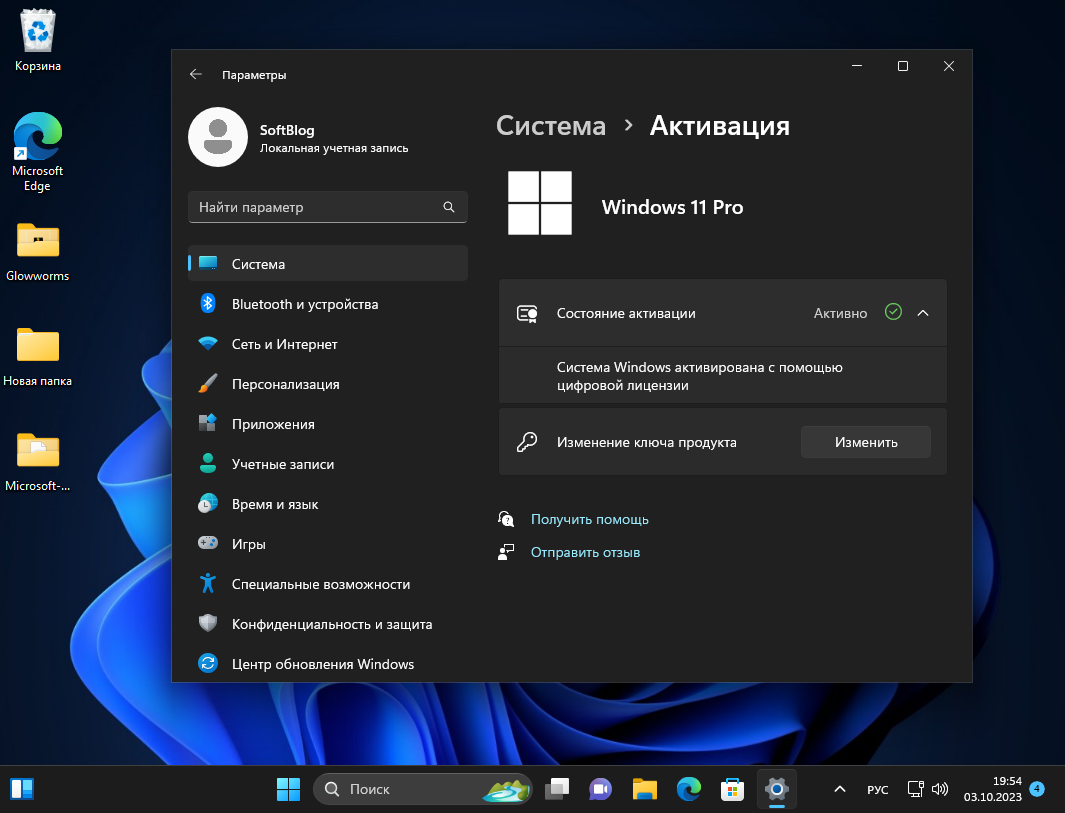The width and height of the screenshot is (1065, 813).
Task: Go to Время и язык
Action: [328, 504]
